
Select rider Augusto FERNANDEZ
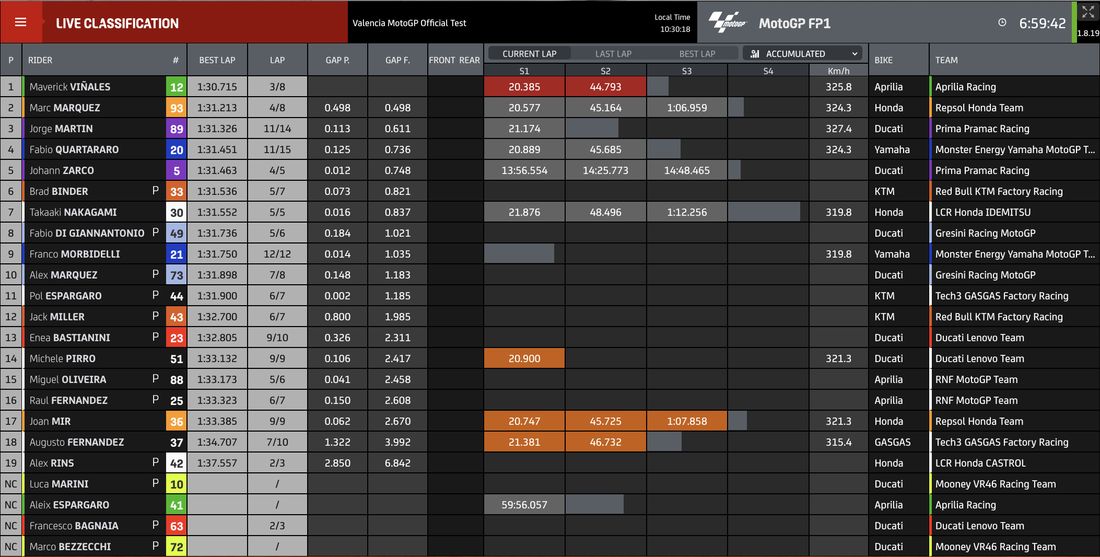point(76,442)
